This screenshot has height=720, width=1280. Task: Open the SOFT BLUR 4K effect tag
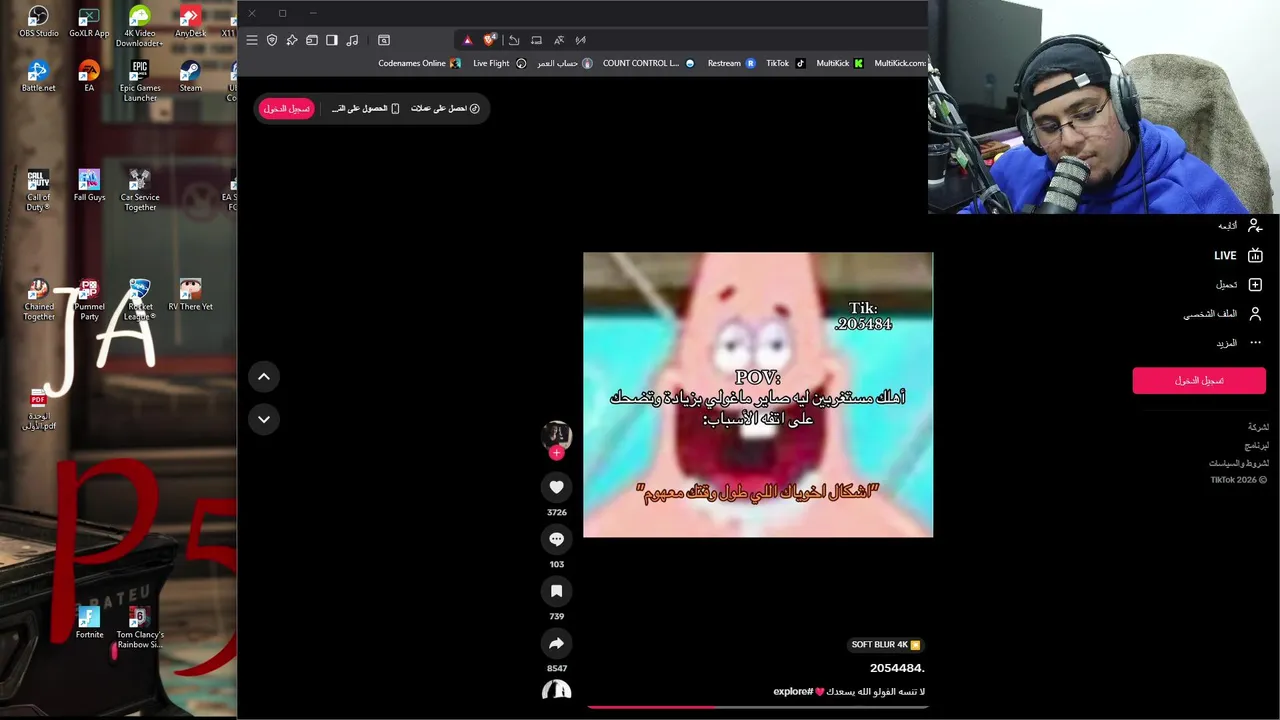point(886,645)
